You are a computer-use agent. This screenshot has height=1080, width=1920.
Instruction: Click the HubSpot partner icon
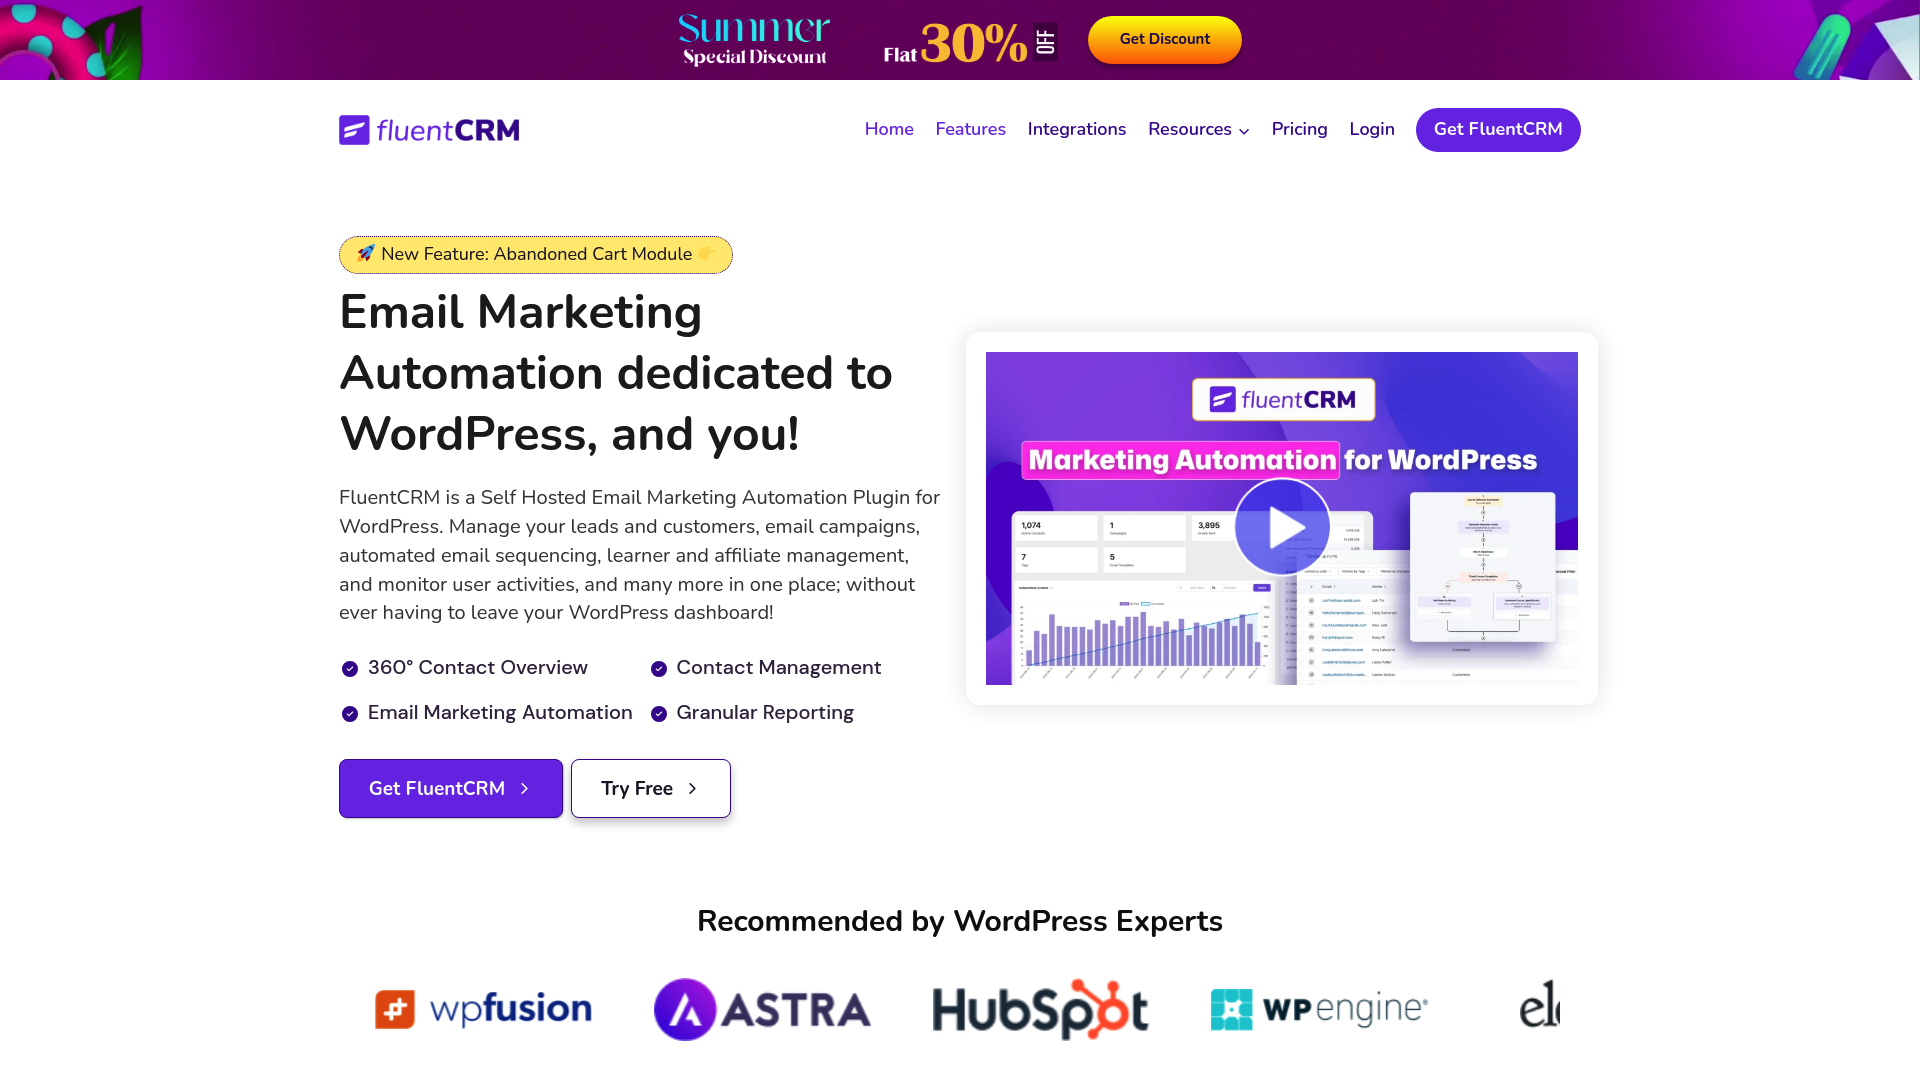point(1042,1009)
